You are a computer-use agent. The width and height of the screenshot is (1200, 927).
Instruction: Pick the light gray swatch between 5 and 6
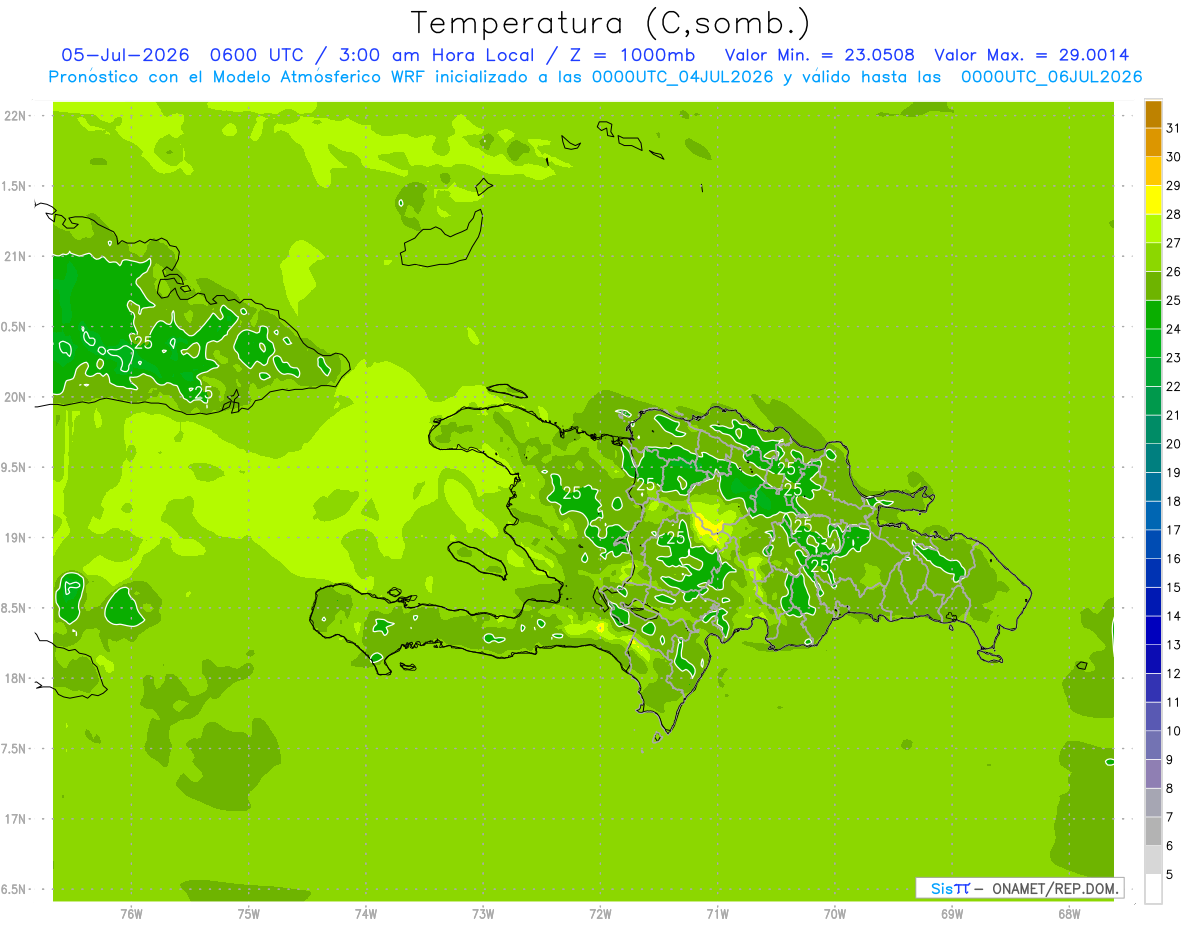point(1153,860)
